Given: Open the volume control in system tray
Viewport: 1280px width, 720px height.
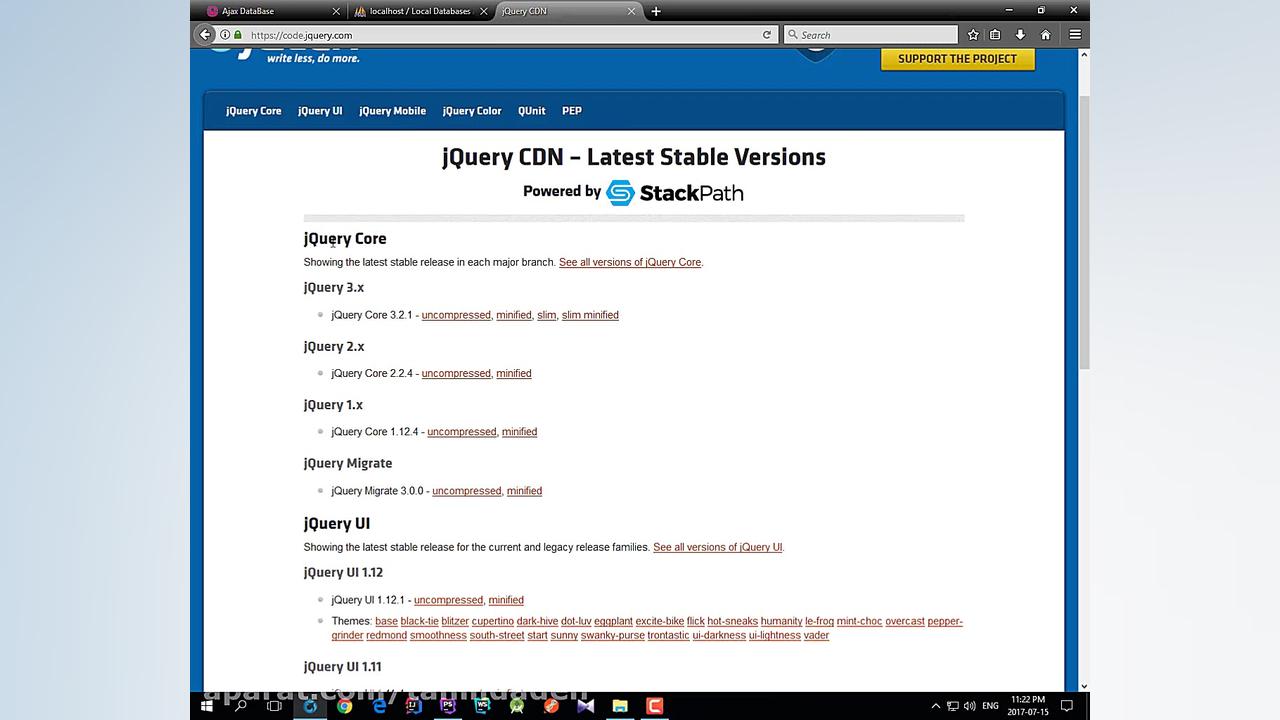Looking at the screenshot, I should coord(969,706).
